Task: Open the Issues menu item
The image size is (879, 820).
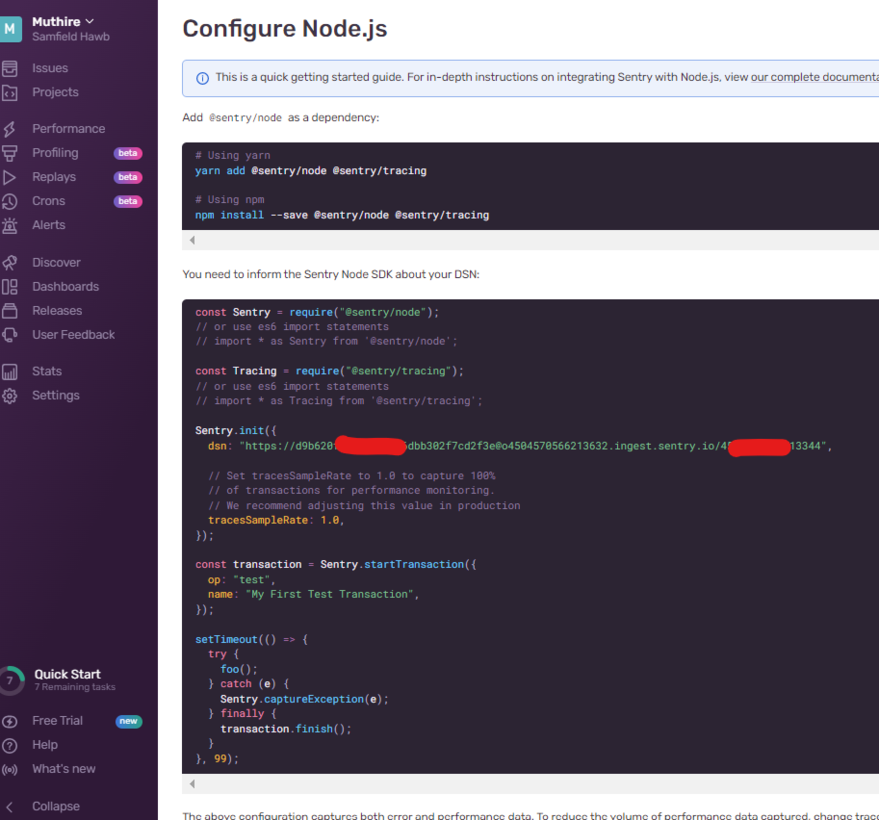Action: pyautogui.click(x=50, y=68)
